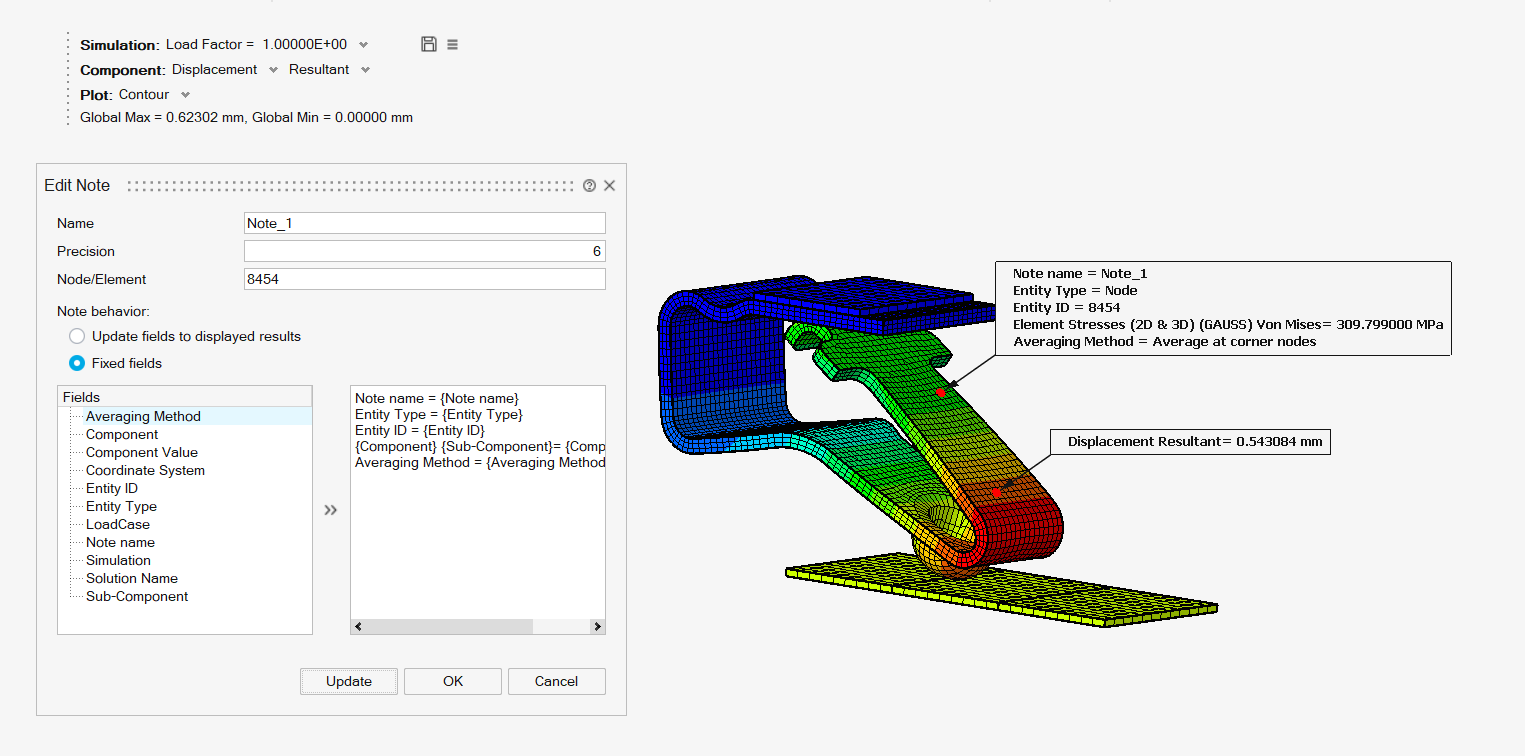Click the scrollbar left arrow in note text
The width and height of the screenshot is (1525, 756).
point(359,627)
